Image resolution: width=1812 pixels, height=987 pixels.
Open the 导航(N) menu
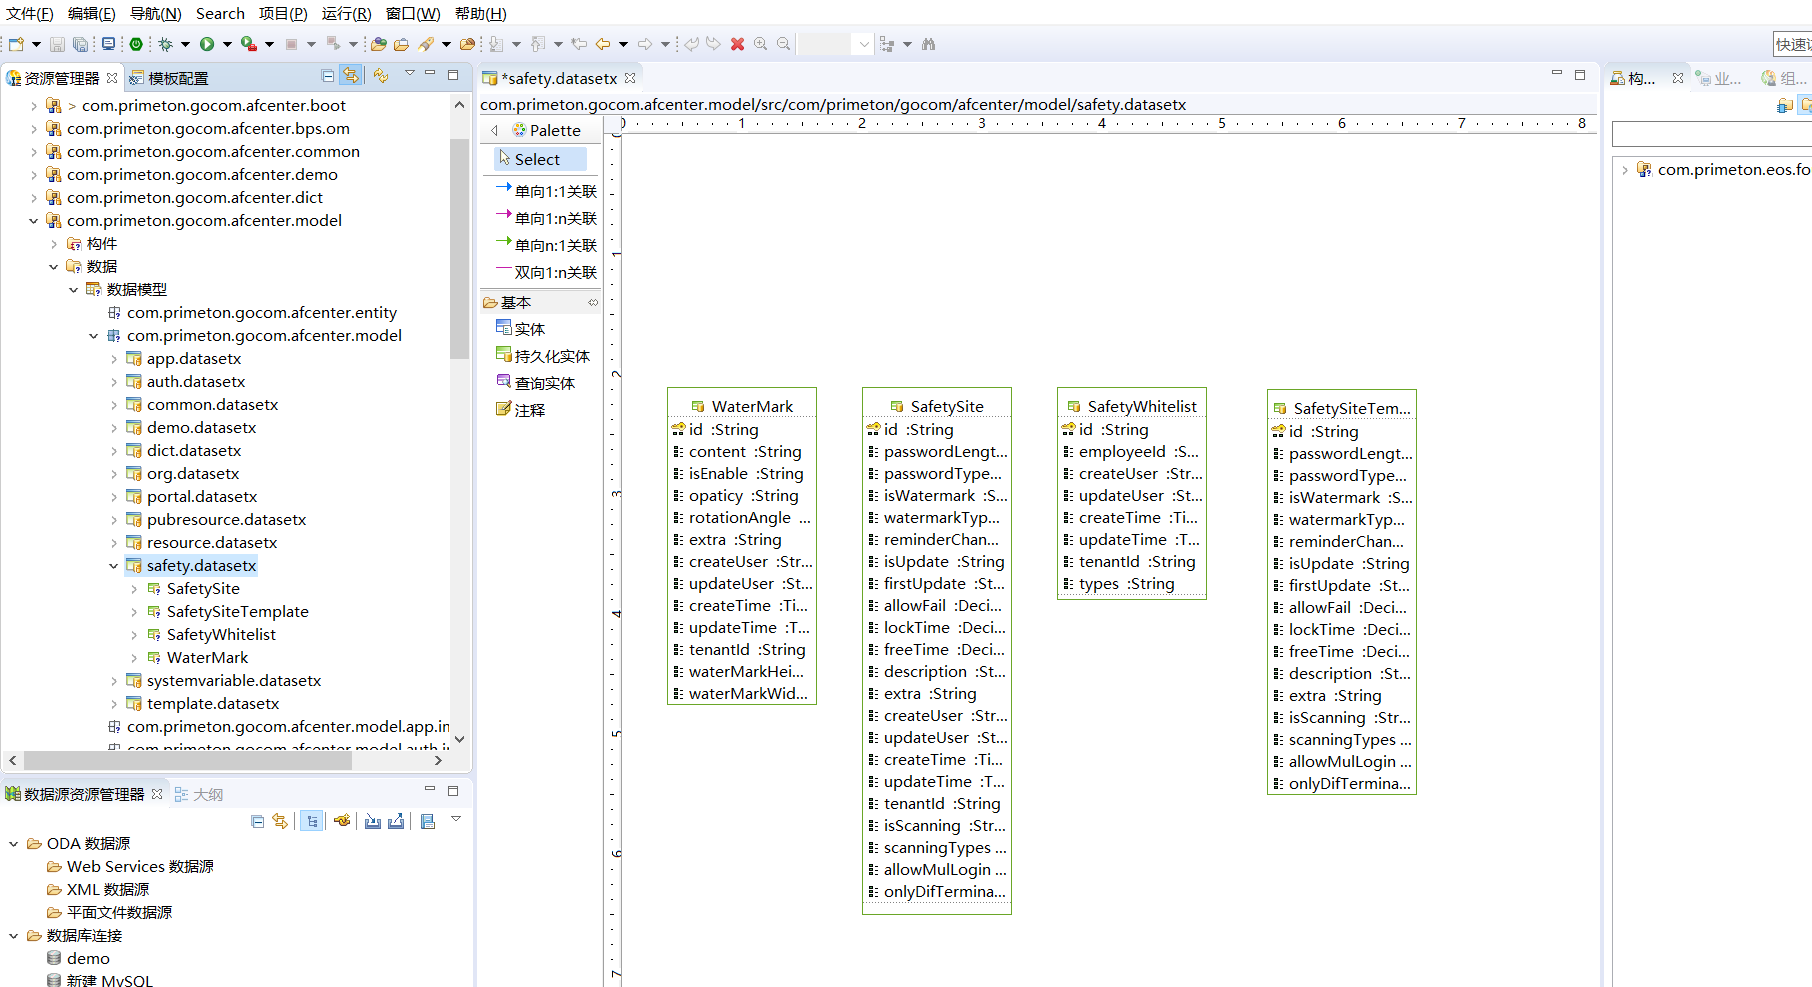155,13
